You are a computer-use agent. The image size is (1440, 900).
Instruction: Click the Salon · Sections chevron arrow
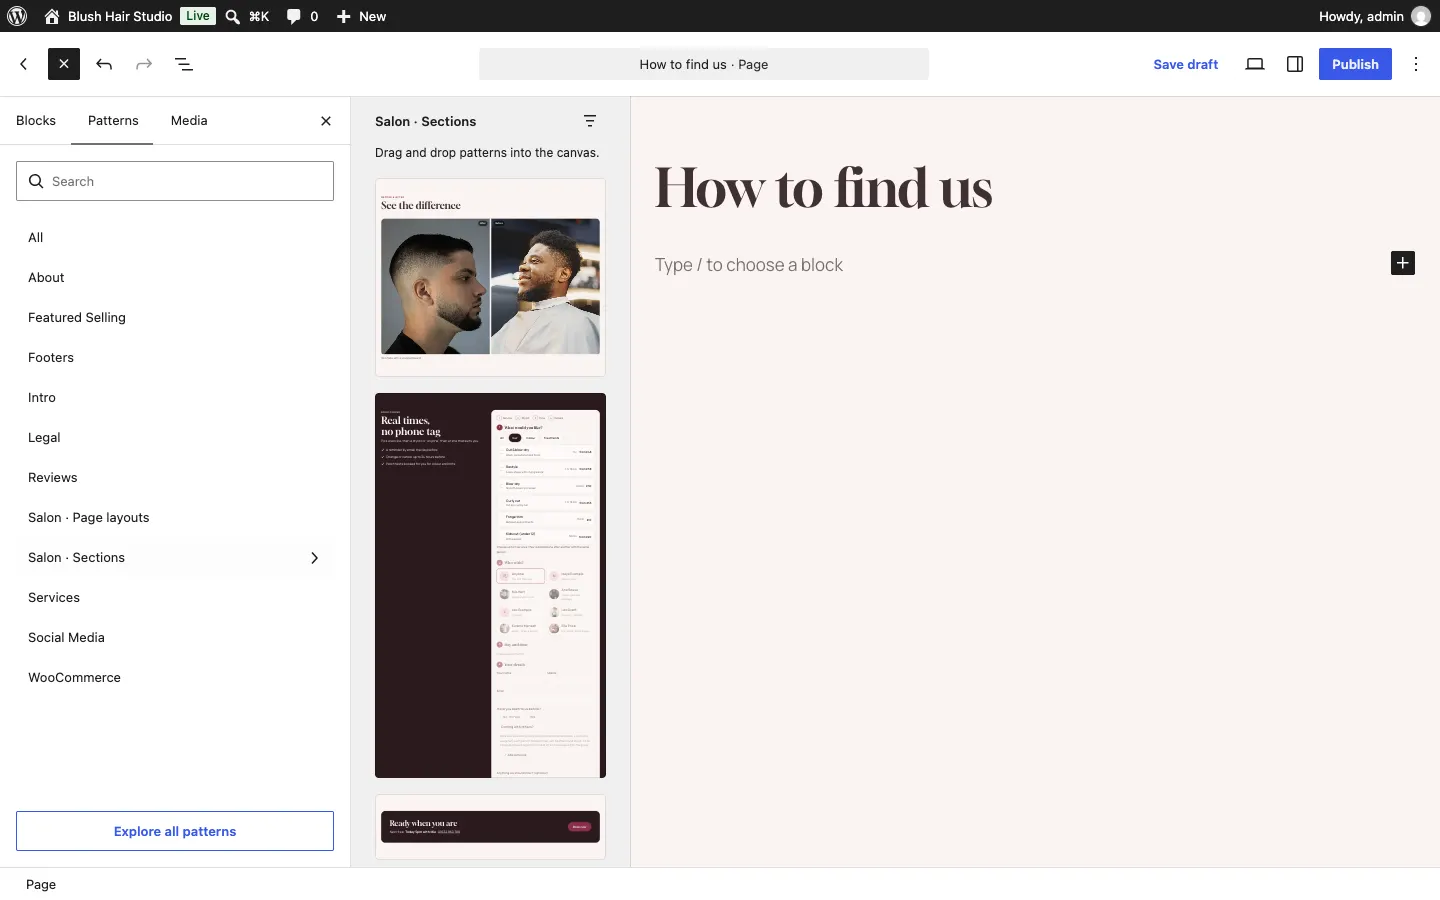click(314, 558)
